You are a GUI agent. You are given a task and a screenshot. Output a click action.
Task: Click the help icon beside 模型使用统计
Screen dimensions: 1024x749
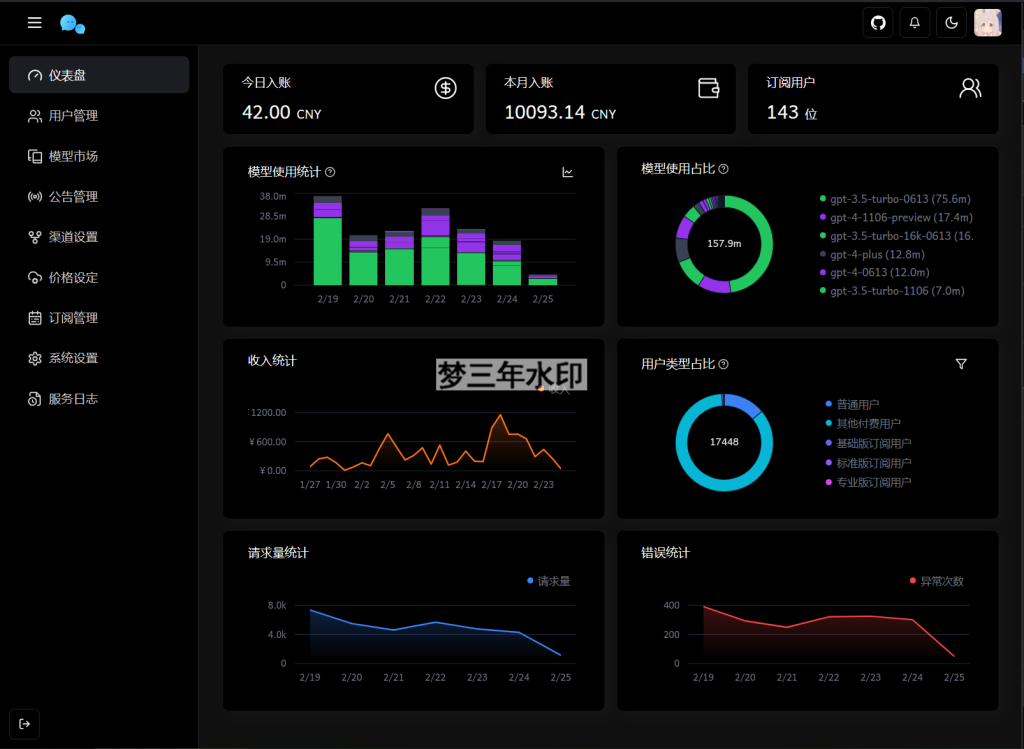(330, 172)
